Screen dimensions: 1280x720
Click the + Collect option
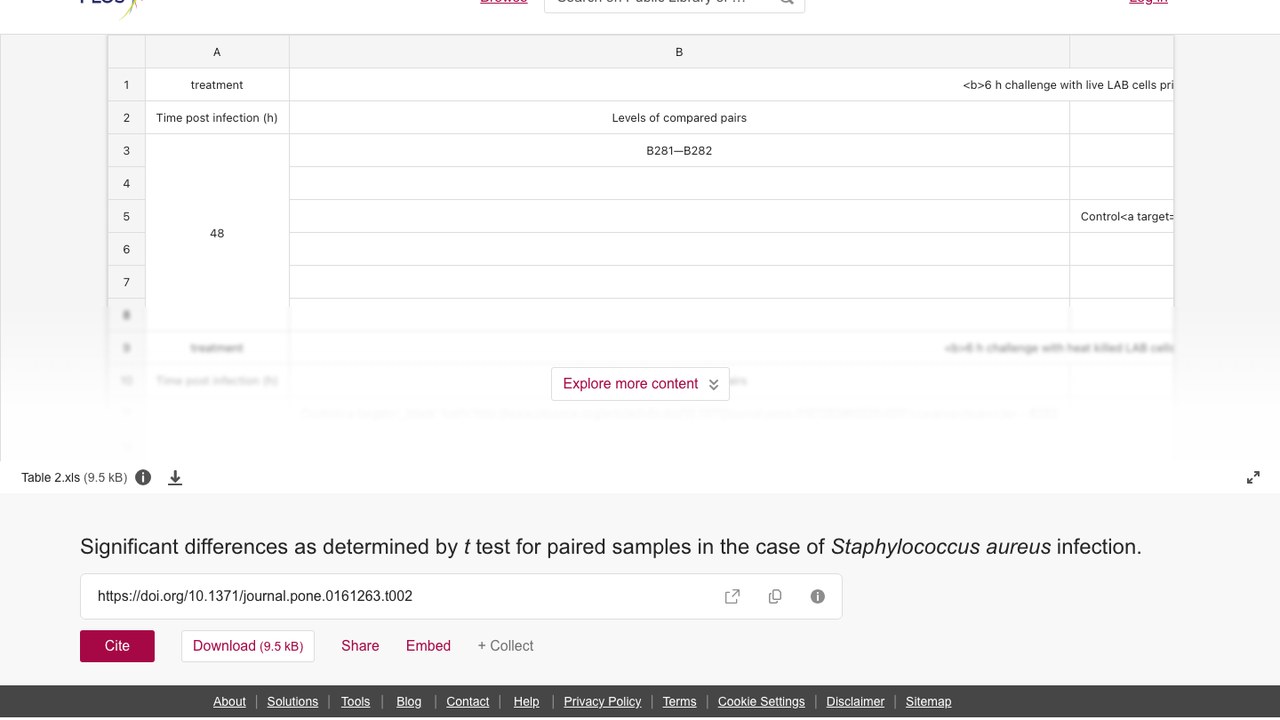click(505, 646)
